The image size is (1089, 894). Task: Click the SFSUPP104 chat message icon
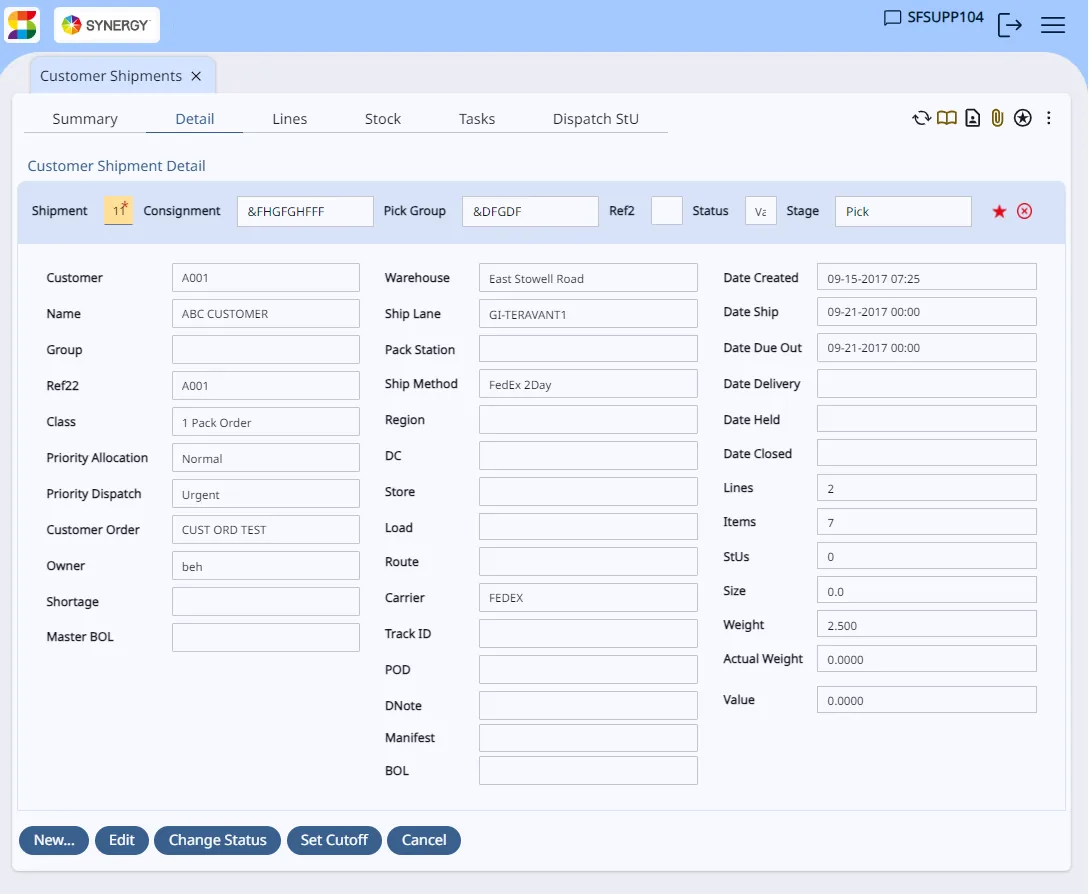[x=892, y=17]
